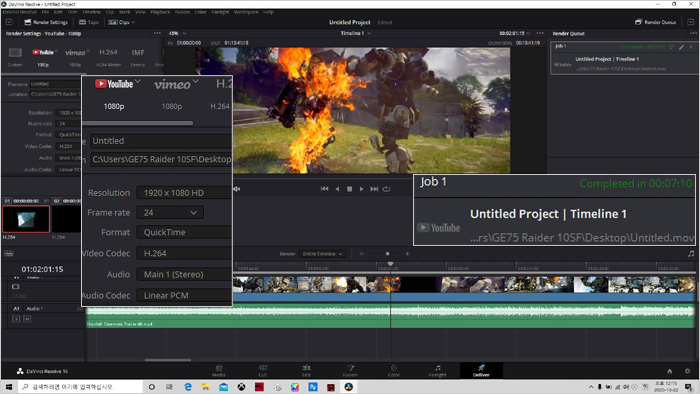Click the music note icon above timeline

click(x=691, y=254)
